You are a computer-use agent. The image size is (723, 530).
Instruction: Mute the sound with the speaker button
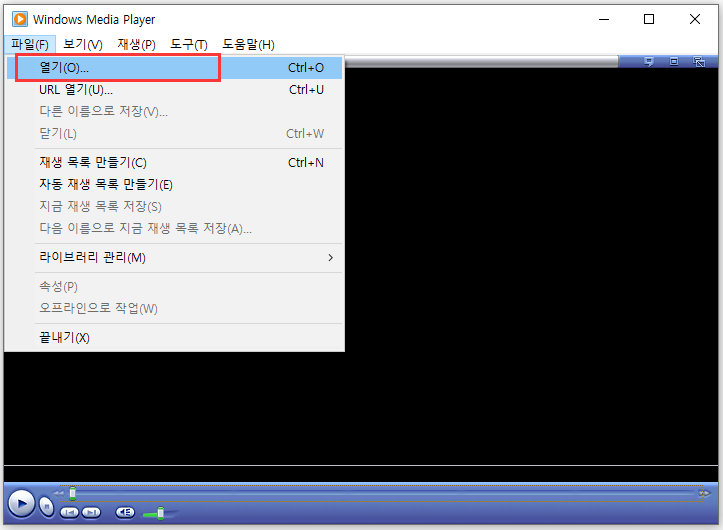click(125, 512)
